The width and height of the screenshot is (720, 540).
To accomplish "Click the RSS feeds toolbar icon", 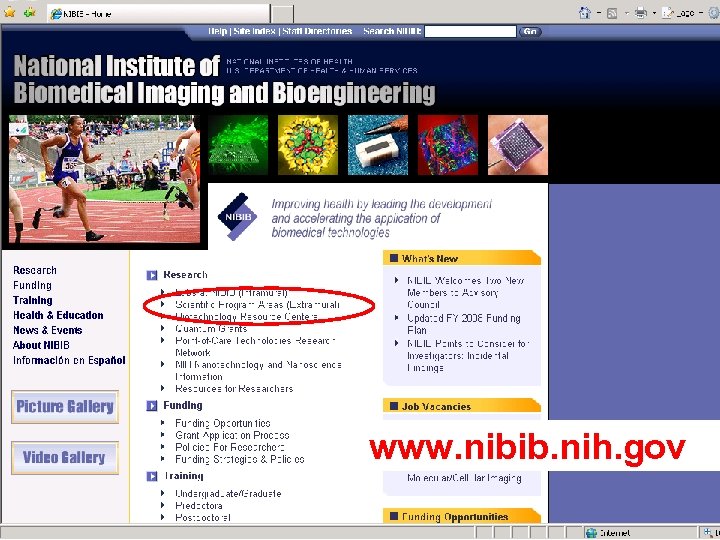I will [612, 13].
